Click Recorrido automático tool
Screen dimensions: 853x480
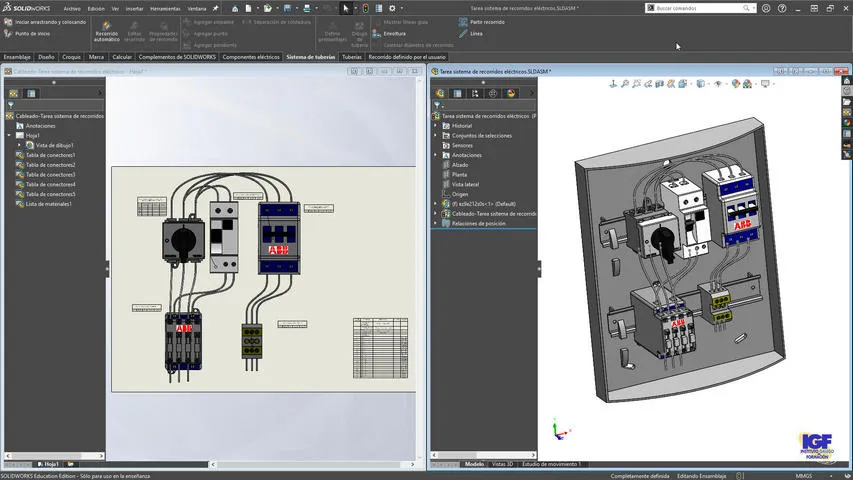point(107,32)
